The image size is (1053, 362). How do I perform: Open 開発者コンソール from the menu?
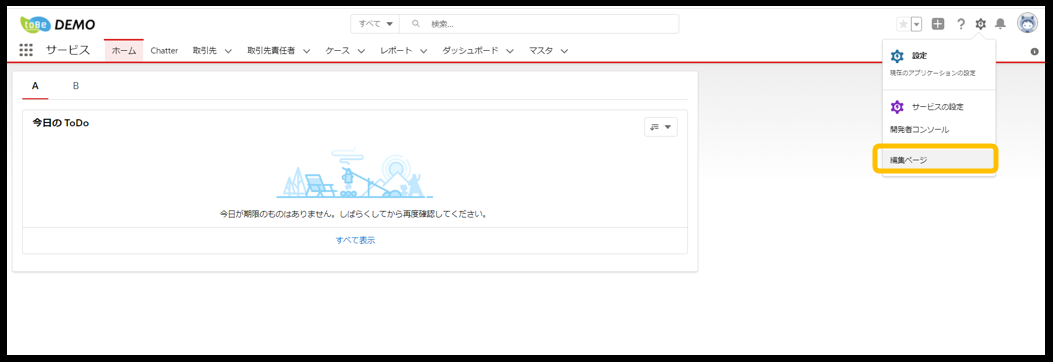point(919,130)
